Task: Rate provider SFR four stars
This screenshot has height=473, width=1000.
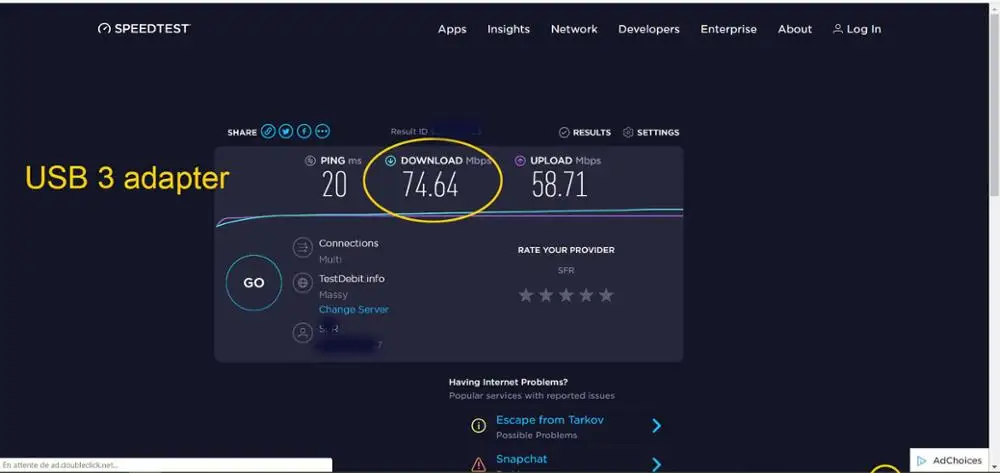Action: click(586, 295)
